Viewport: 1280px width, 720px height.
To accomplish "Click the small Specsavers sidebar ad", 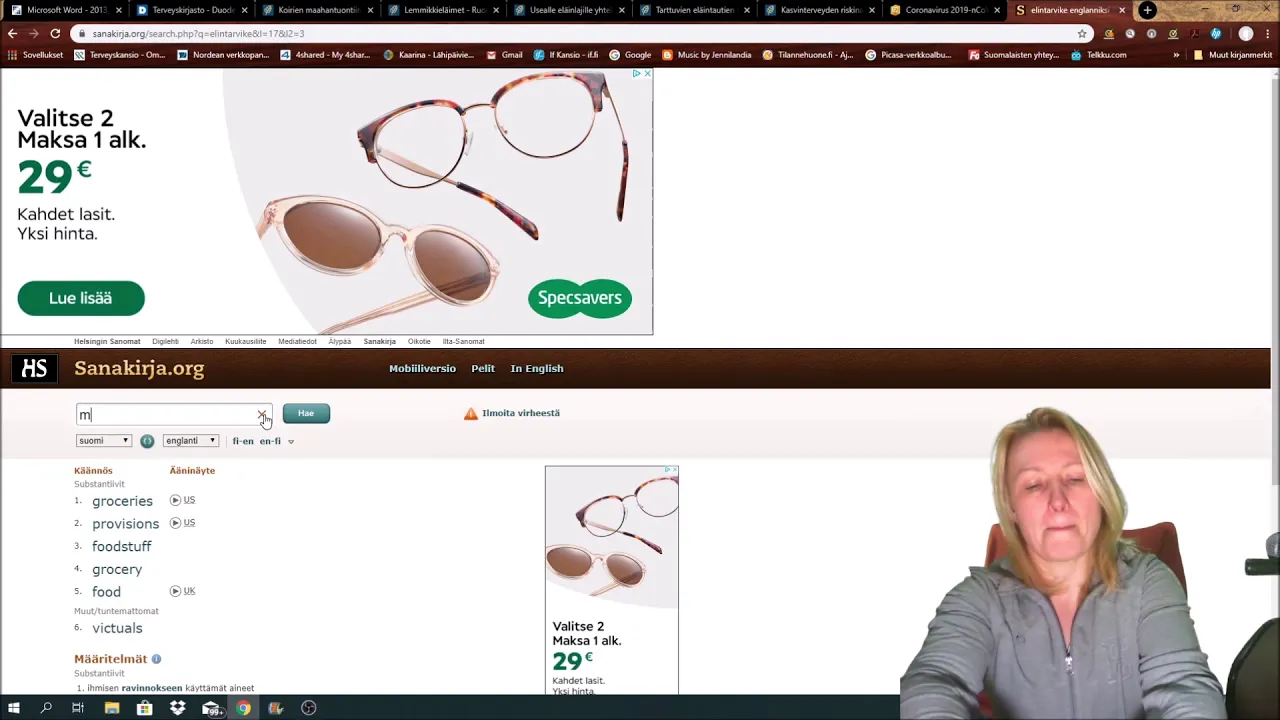I will point(612,580).
